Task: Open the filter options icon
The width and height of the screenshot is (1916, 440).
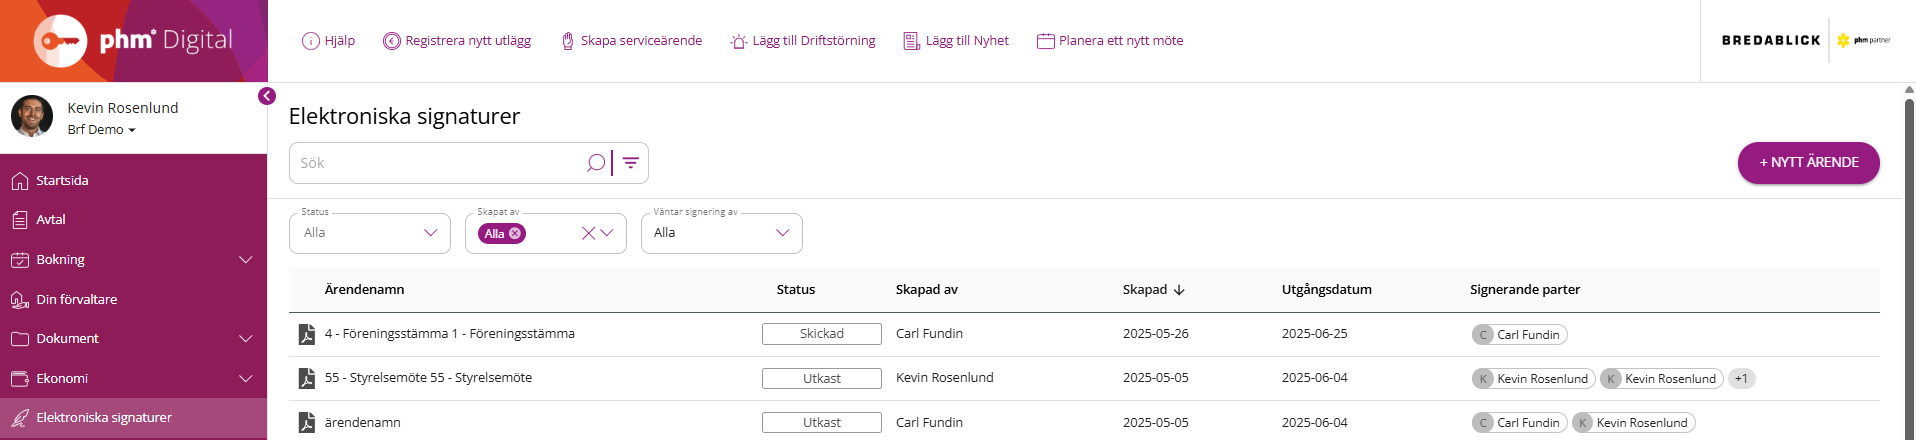Action: click(x=631, y=163)
